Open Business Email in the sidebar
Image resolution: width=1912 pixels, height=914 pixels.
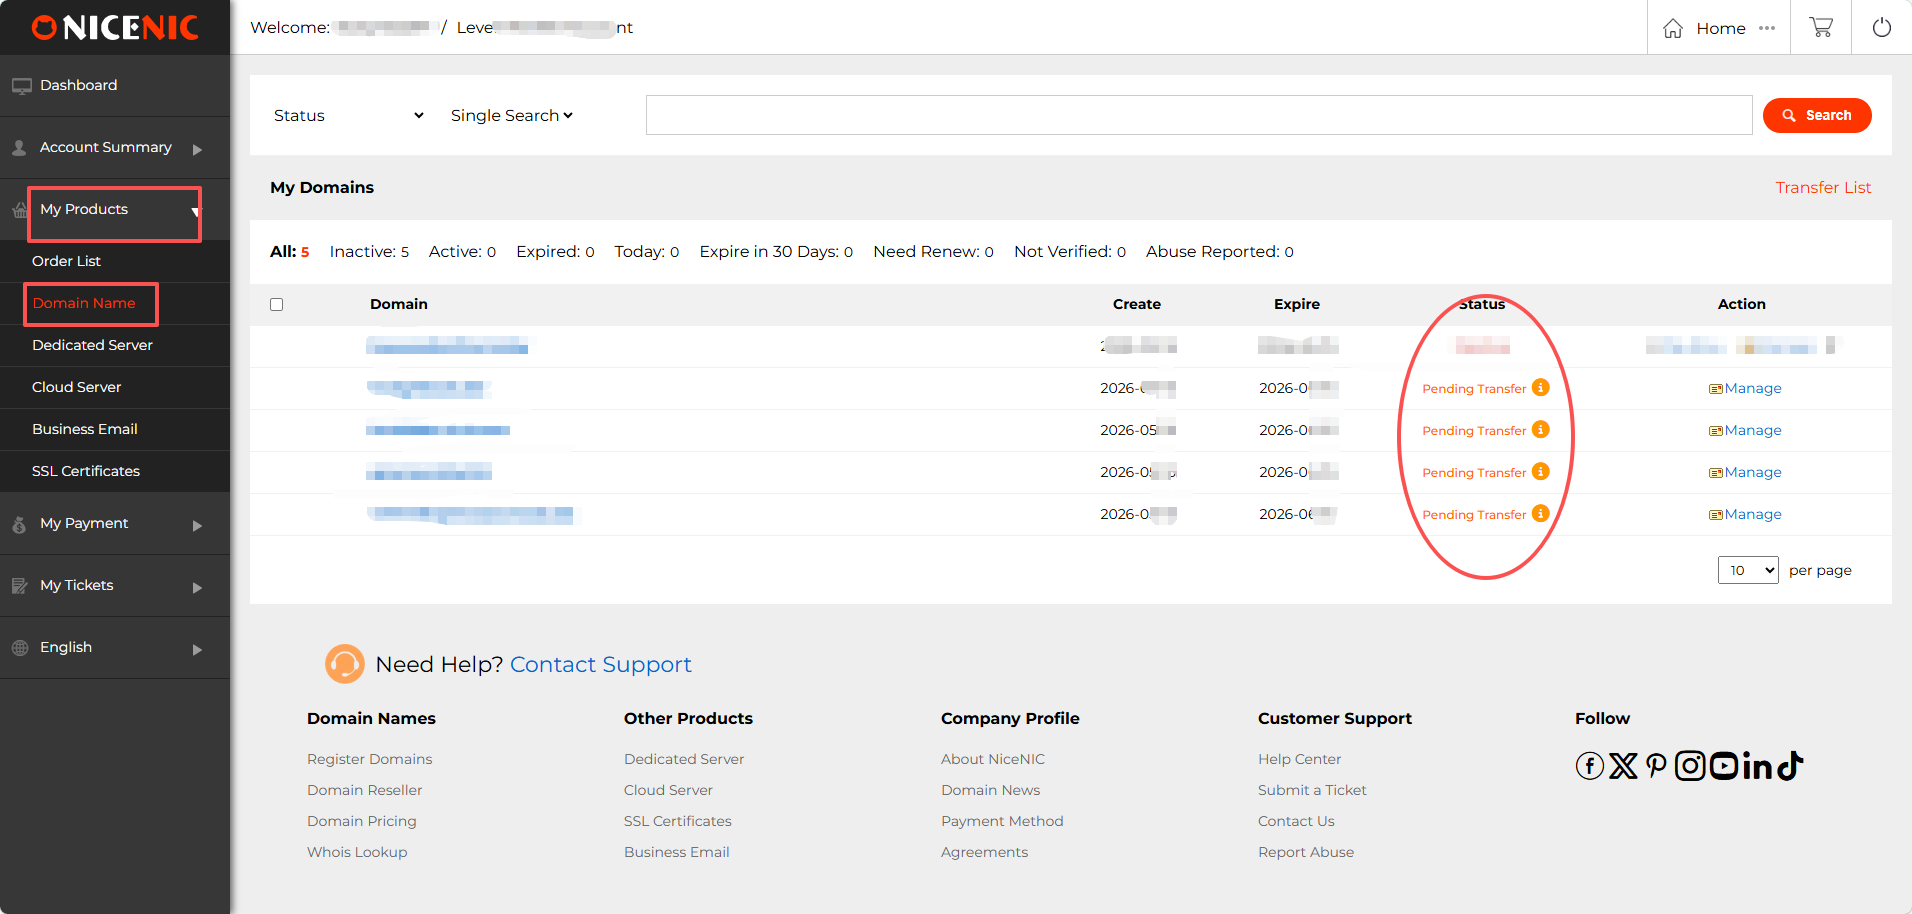tap(85, 429)
